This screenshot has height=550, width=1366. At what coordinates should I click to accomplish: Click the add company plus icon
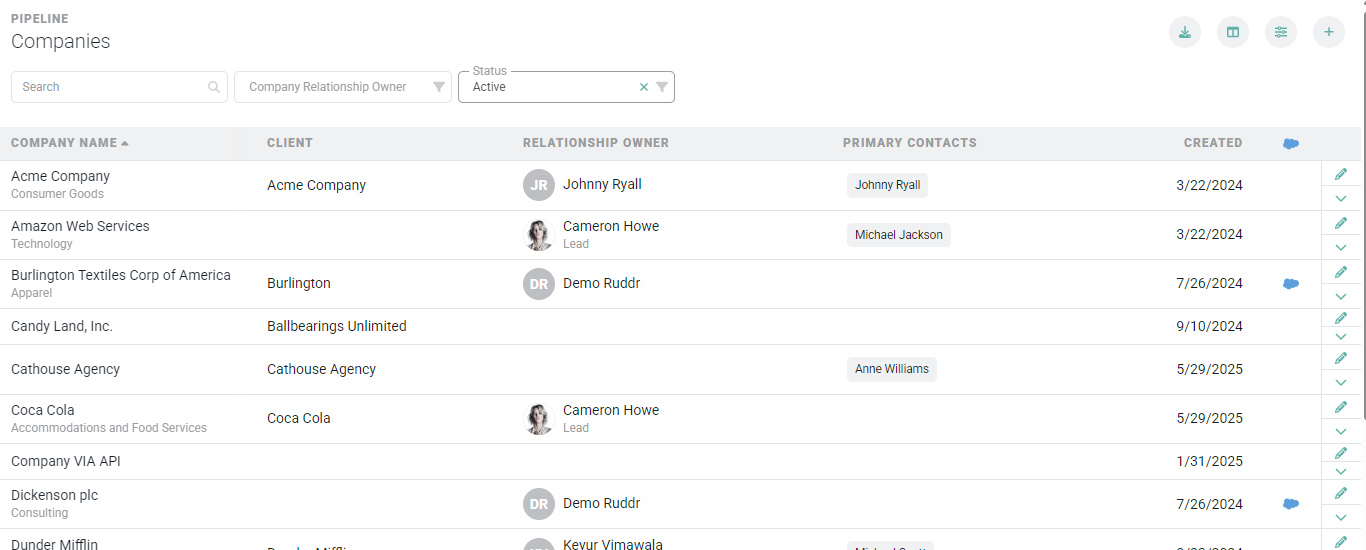pos(1329,32)
